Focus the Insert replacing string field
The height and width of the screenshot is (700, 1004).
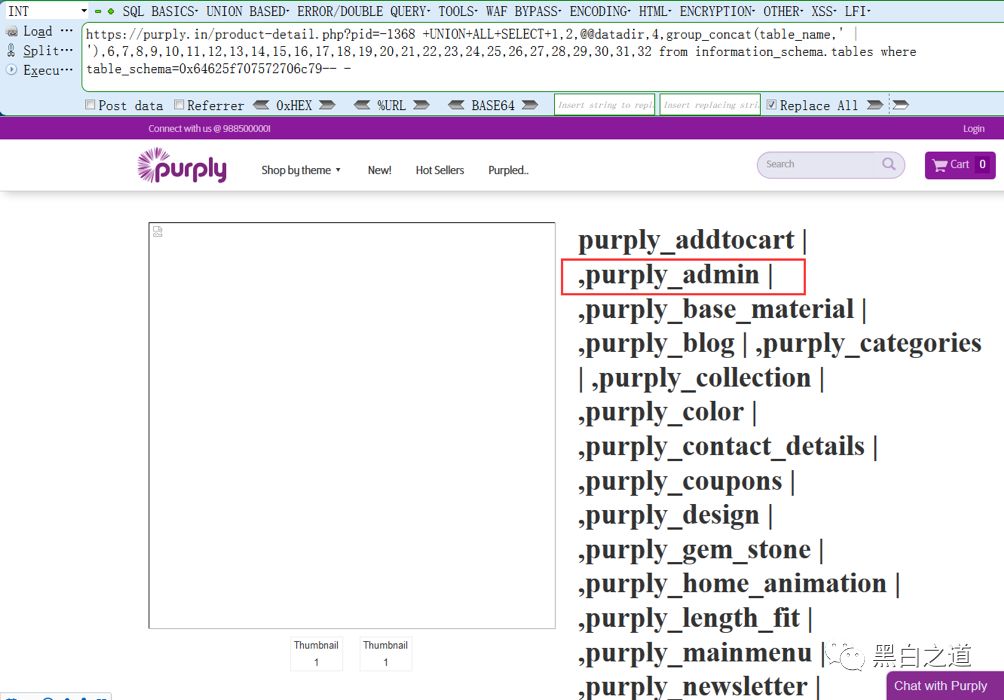(x=710, y=105)
